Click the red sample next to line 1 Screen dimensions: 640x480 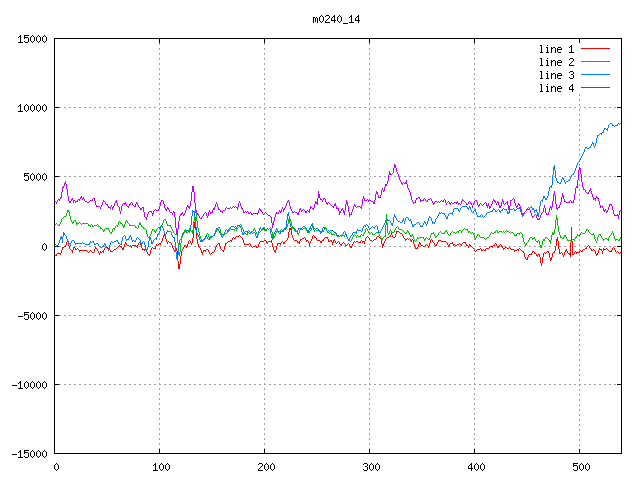595,49
